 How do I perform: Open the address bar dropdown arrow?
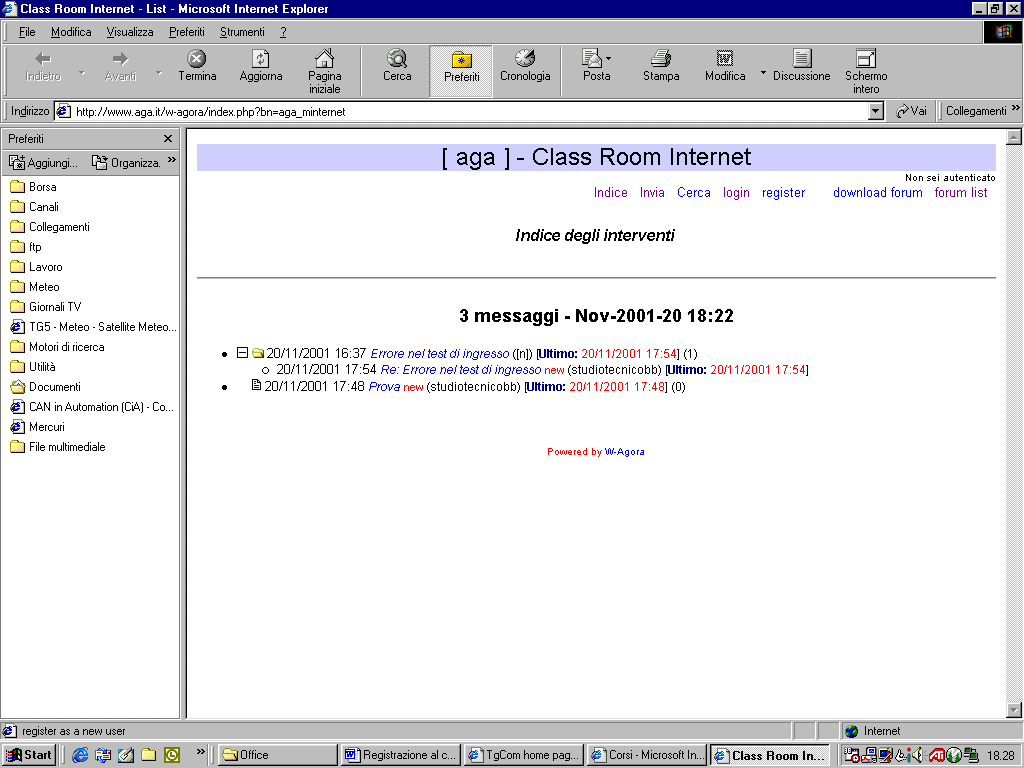876,112
